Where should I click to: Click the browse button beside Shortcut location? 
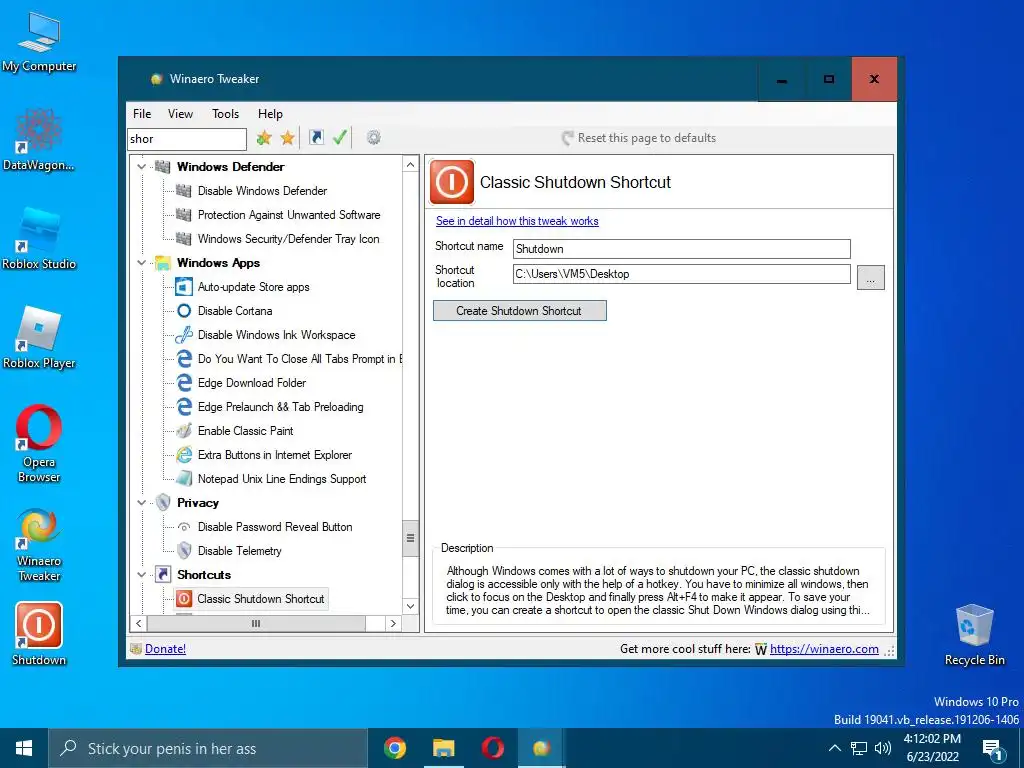871,278
